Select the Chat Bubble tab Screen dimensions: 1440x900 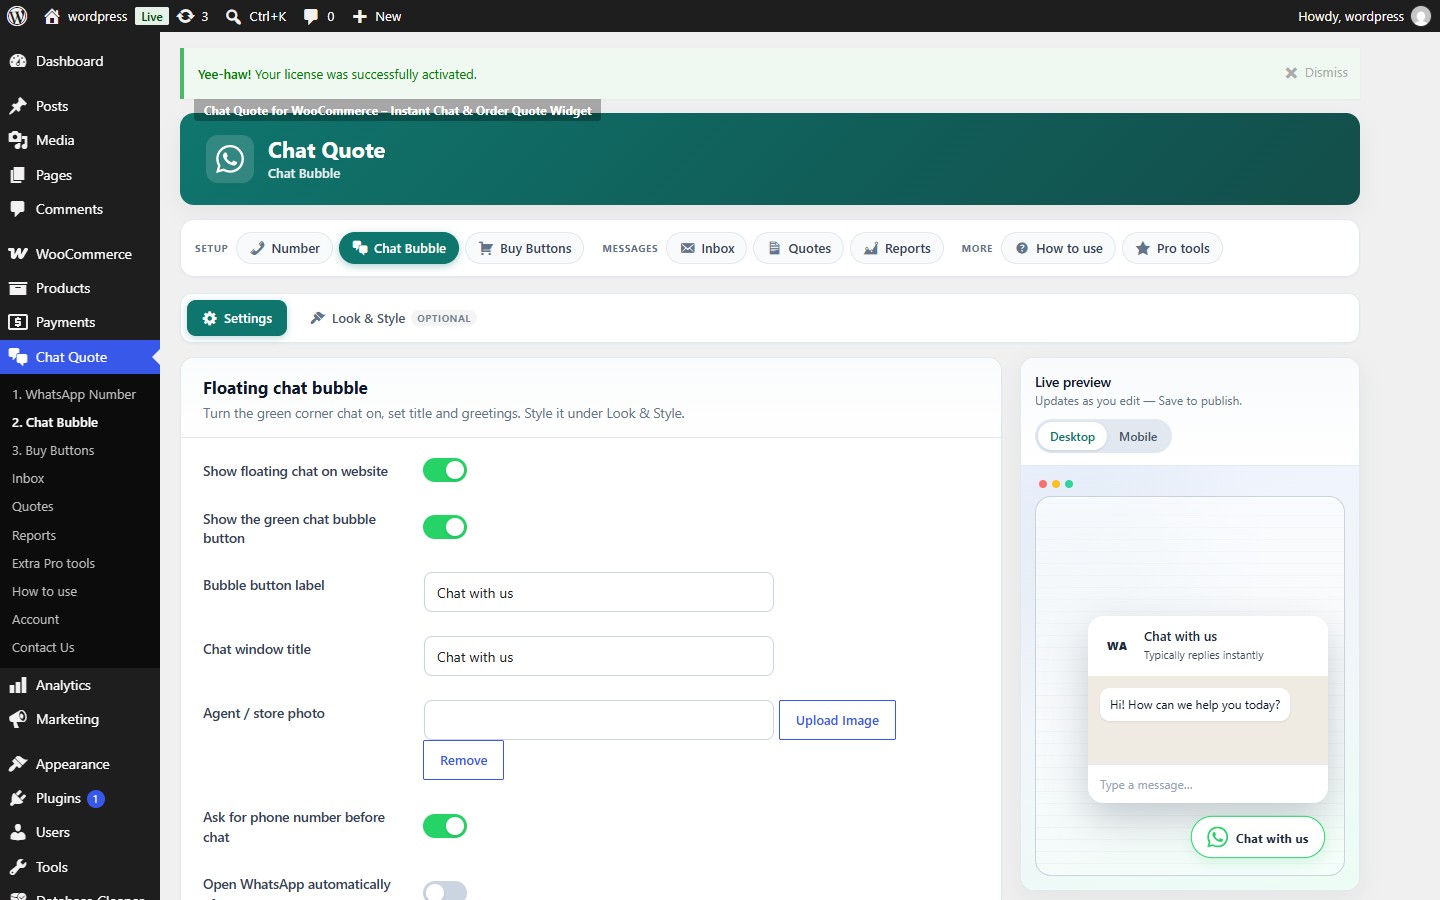click(x=399, y=248)
